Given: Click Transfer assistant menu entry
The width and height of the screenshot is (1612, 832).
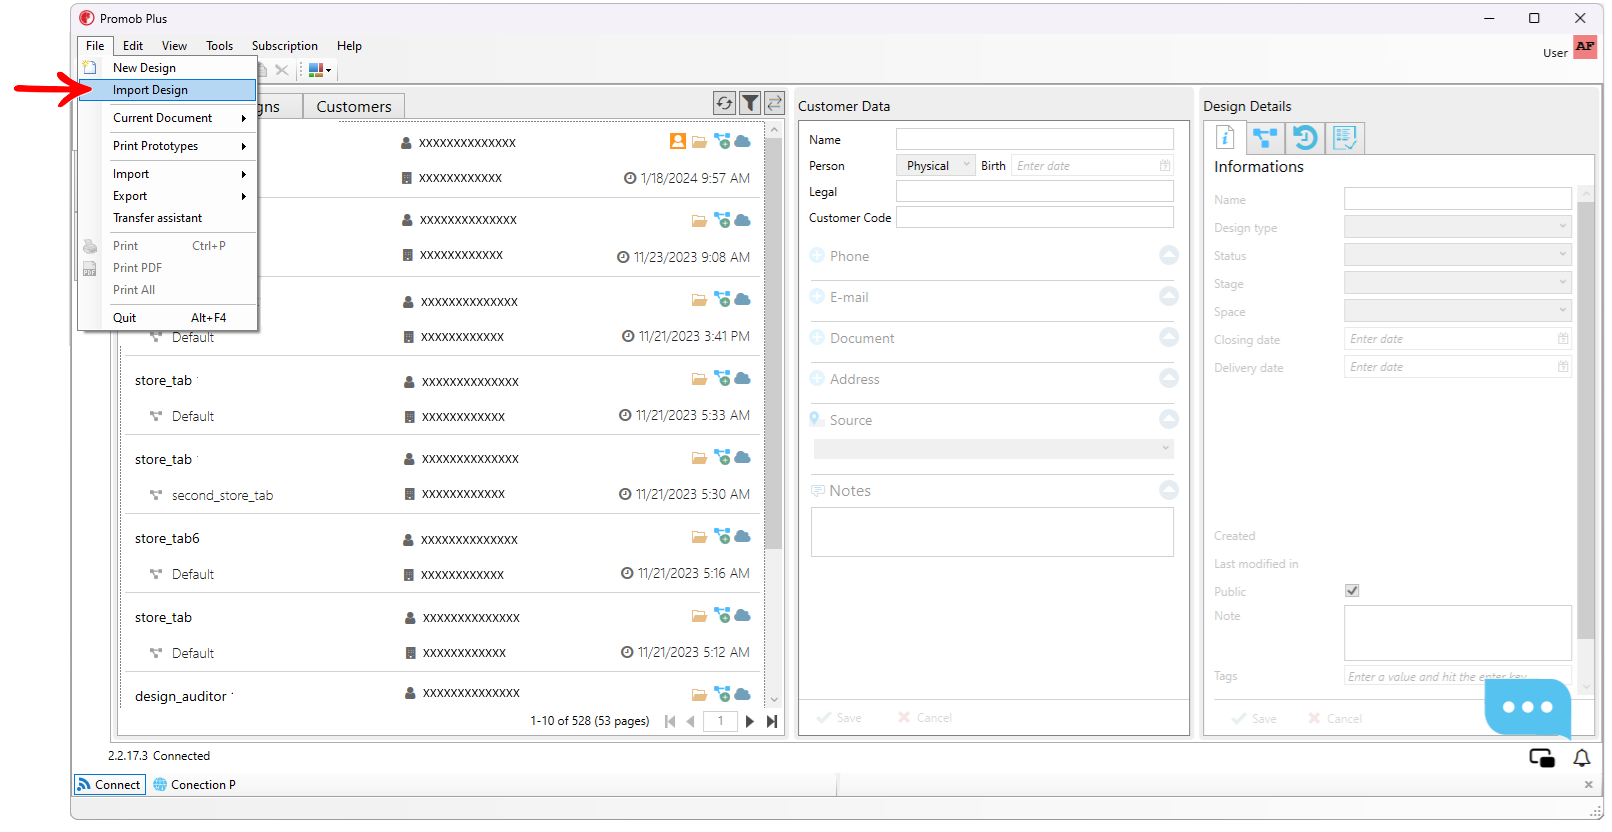Looking at the screenshot, I should tap(167, 218).
